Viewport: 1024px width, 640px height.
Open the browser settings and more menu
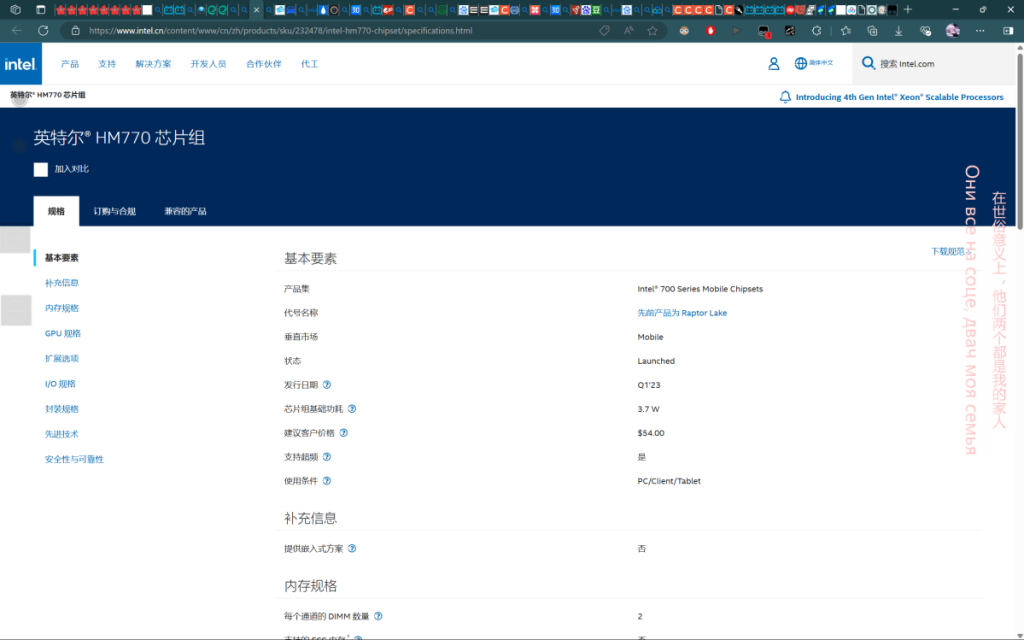980,31
